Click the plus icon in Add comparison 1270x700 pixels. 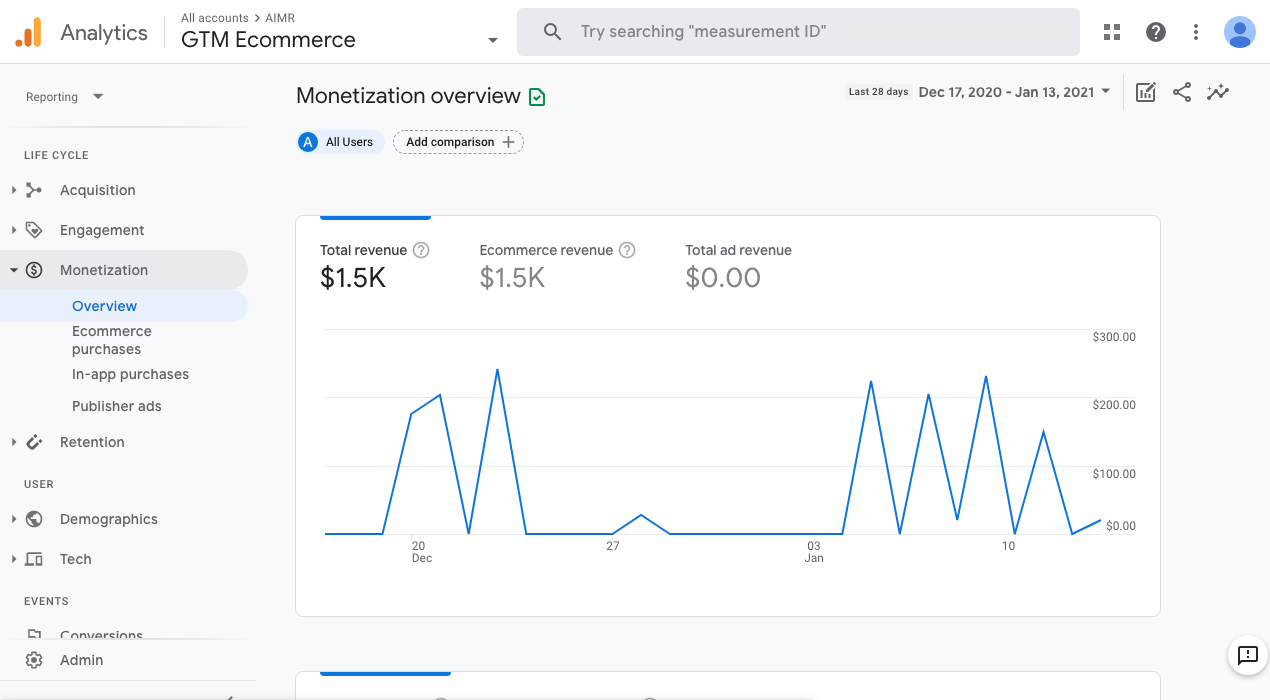point(508,142)
